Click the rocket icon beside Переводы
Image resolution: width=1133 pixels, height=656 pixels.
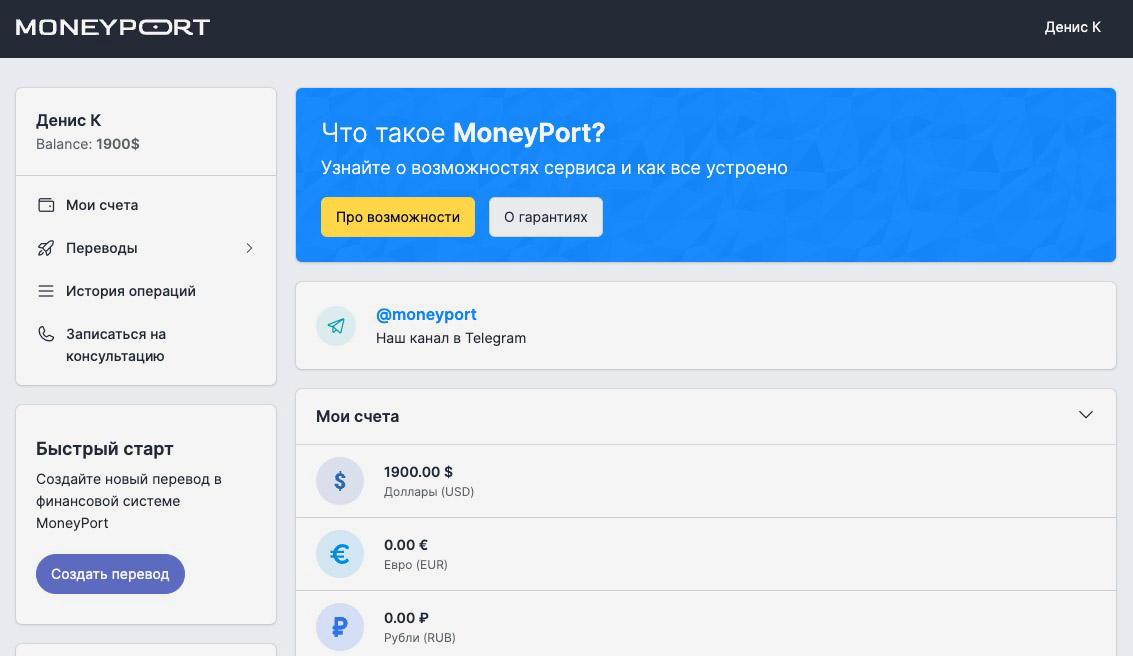[46, 248]
